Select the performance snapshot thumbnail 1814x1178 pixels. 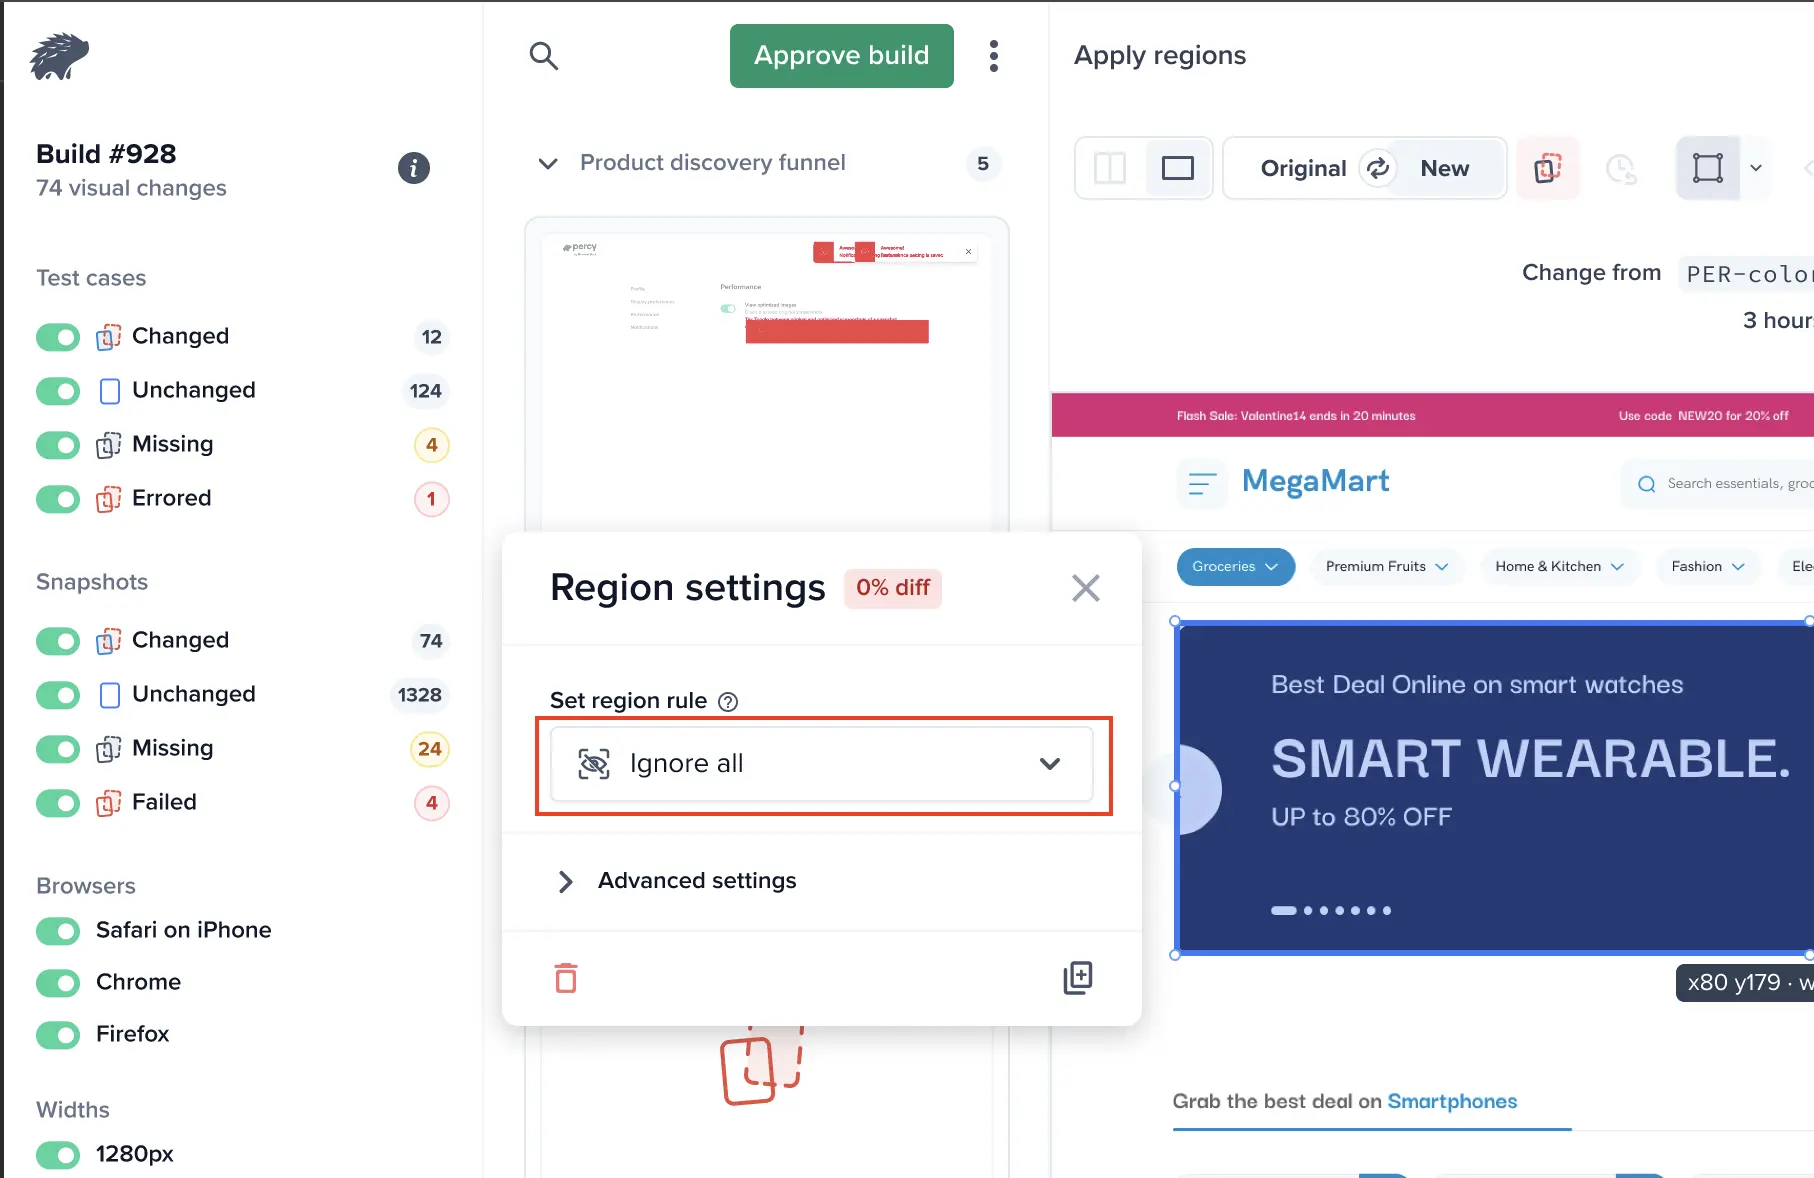point(767,375)
